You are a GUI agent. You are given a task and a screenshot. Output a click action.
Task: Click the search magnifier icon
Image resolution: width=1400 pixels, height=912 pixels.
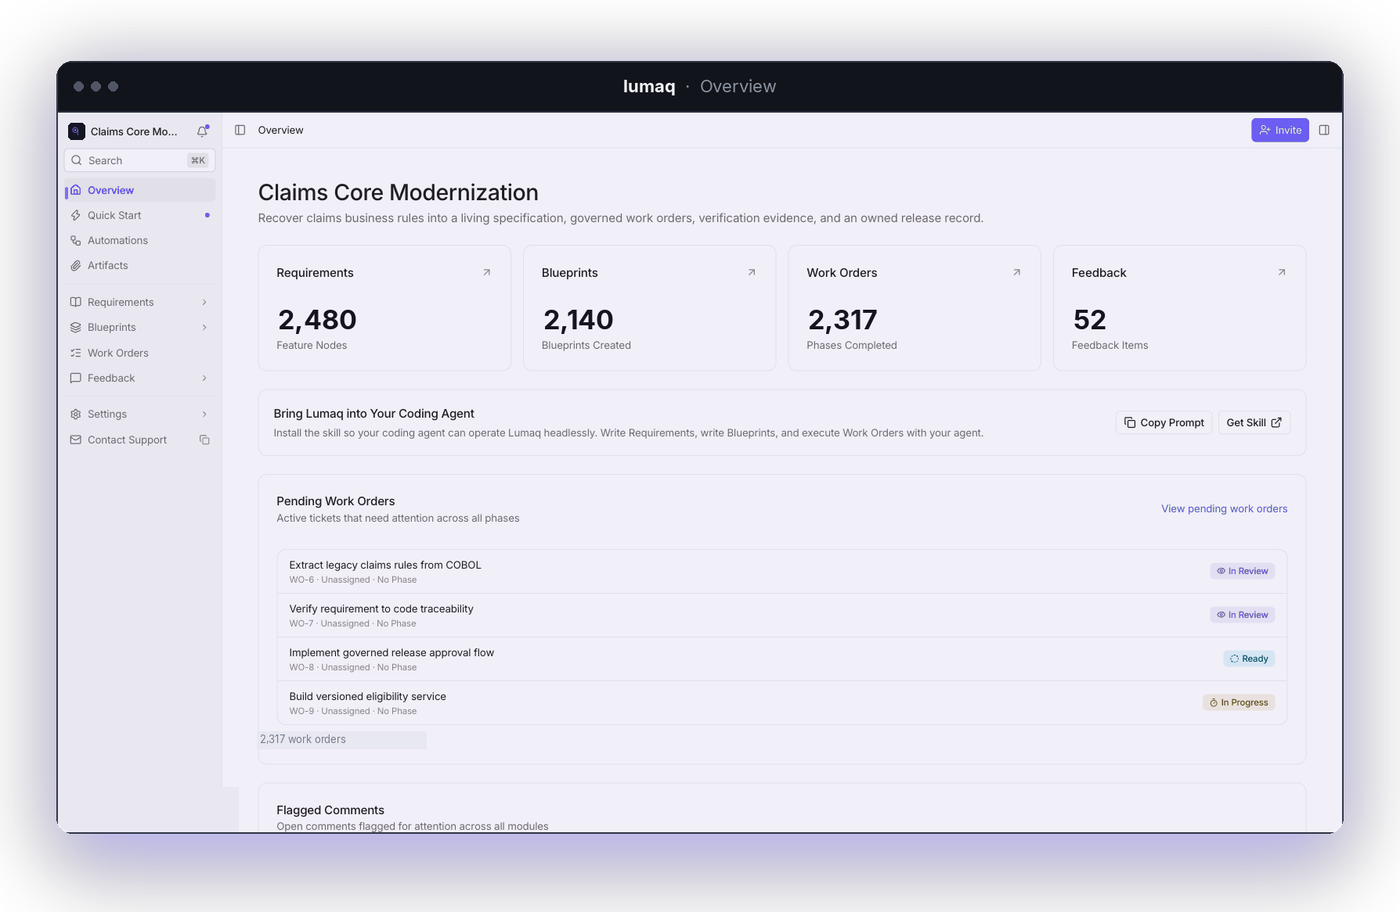click(x=76, y=160)
